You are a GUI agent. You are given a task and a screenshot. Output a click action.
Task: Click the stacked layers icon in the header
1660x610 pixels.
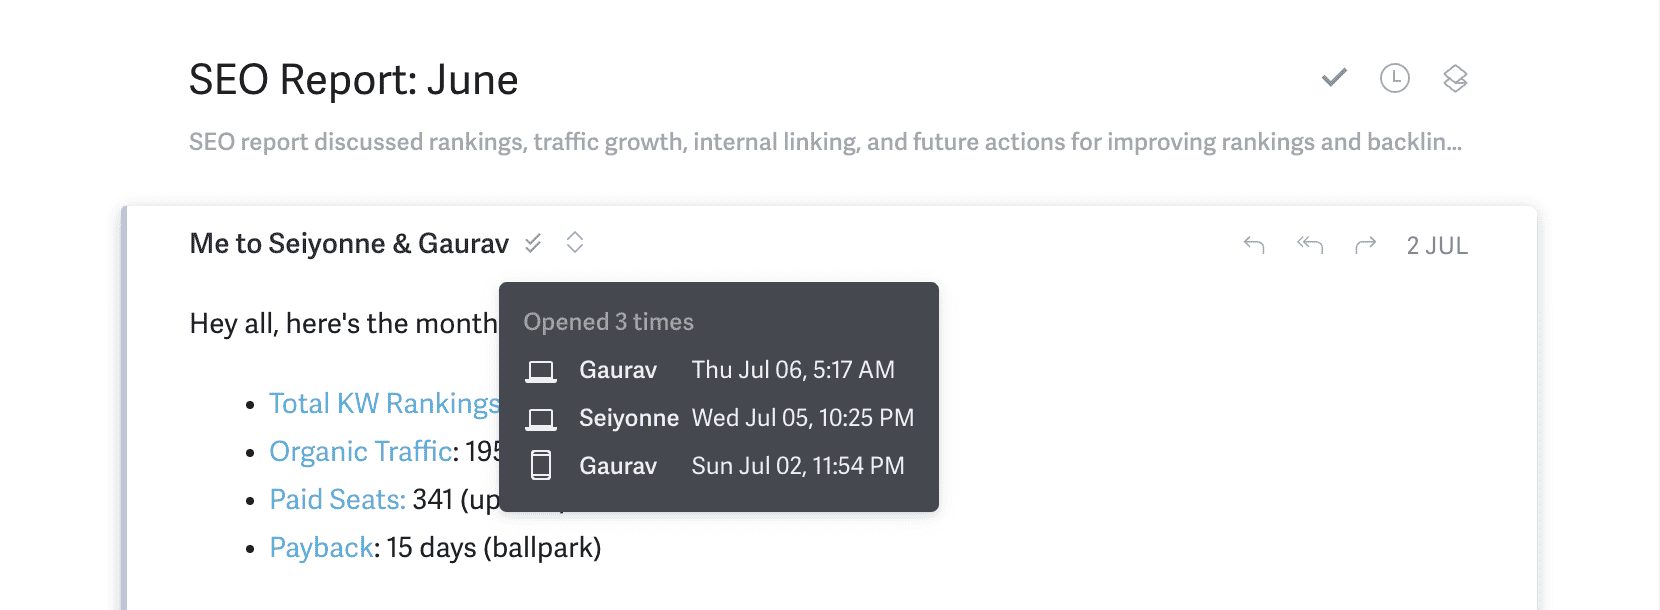1455,78
